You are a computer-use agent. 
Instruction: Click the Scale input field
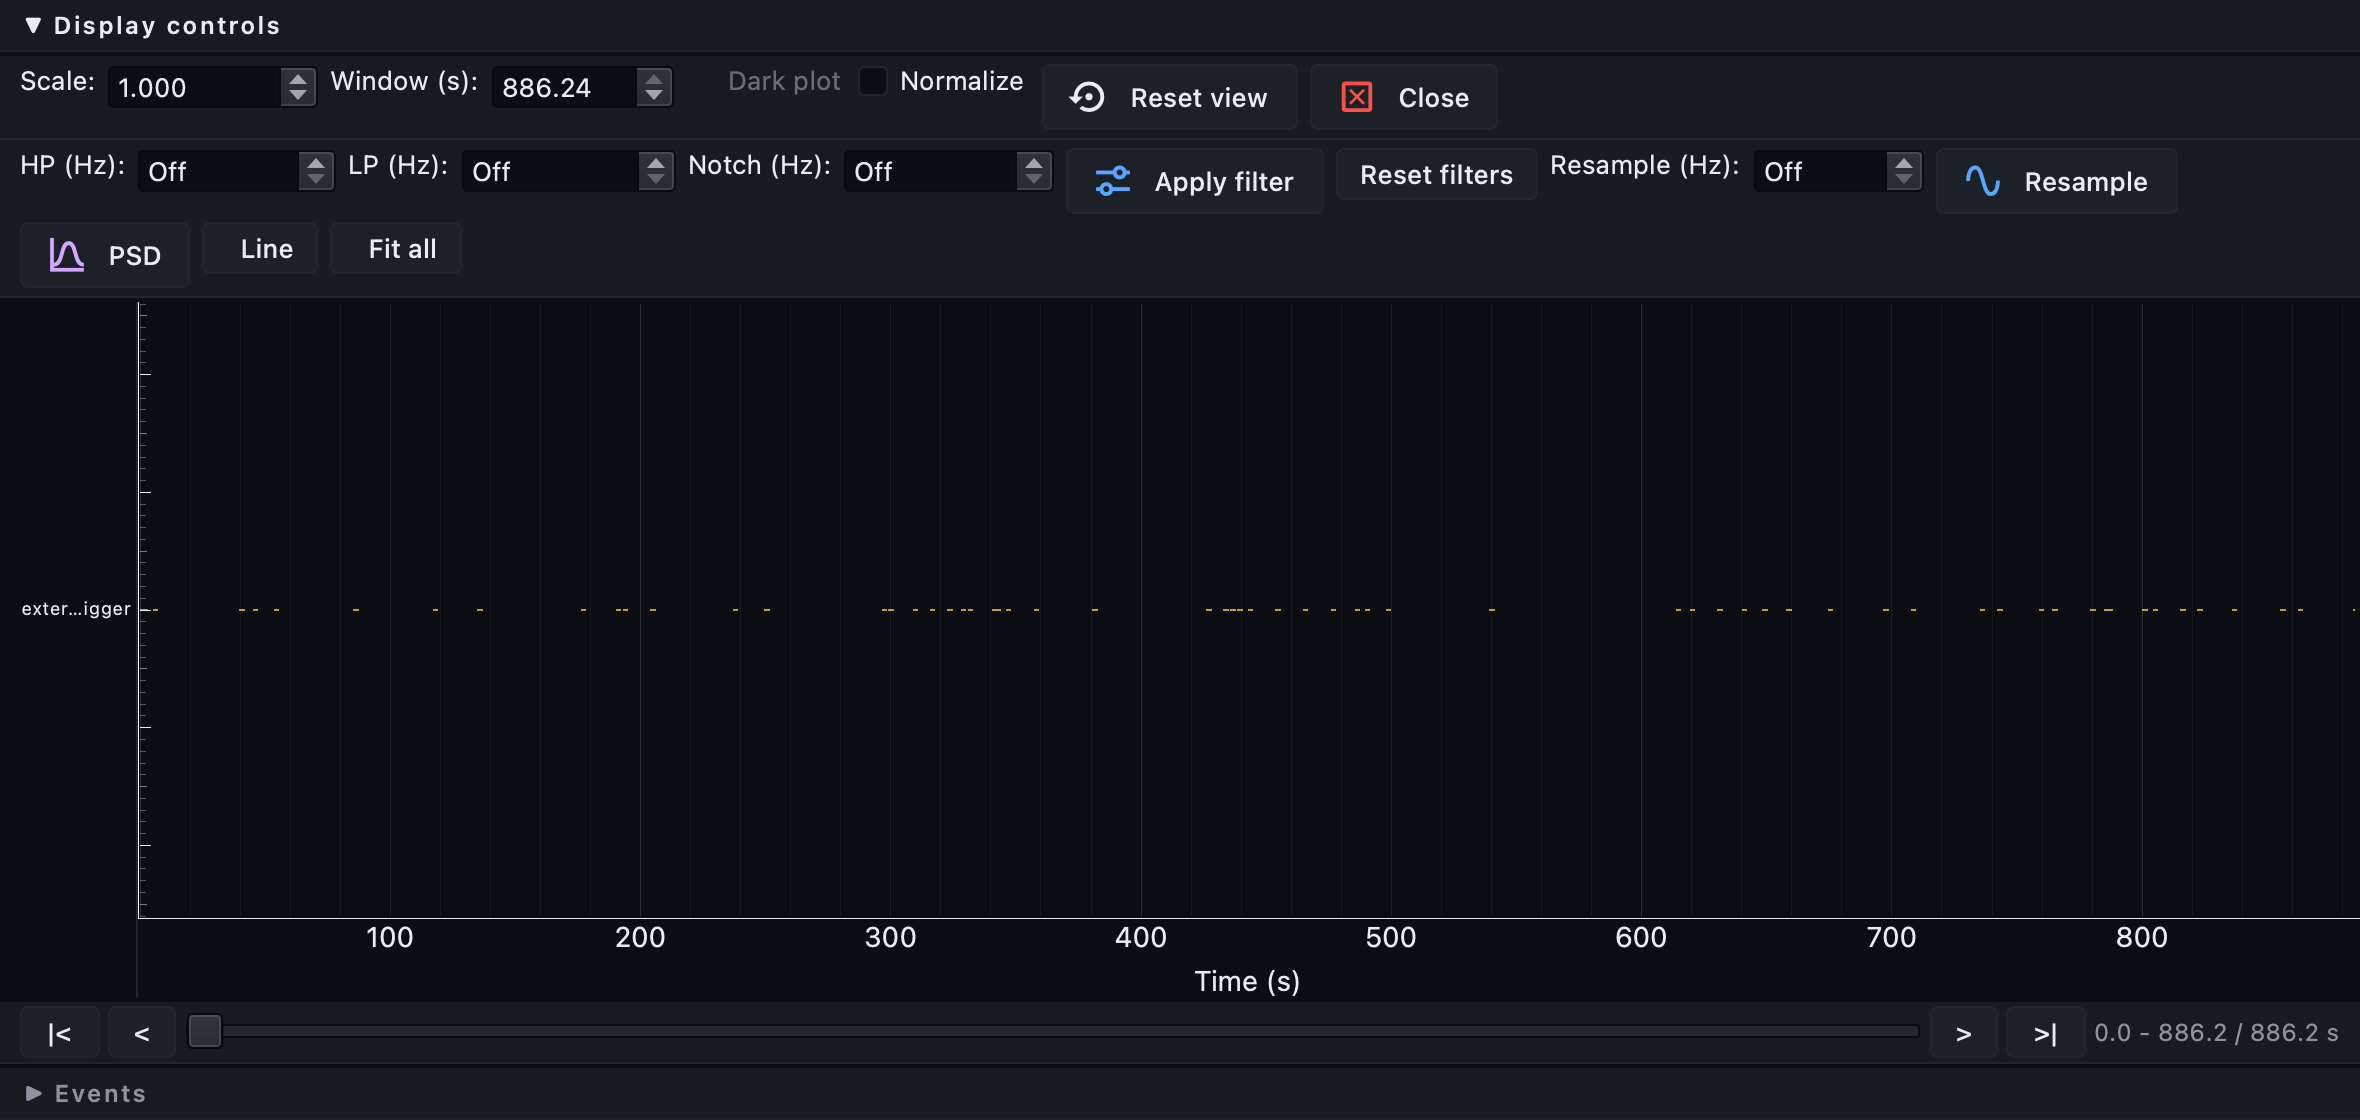(194, 87)
